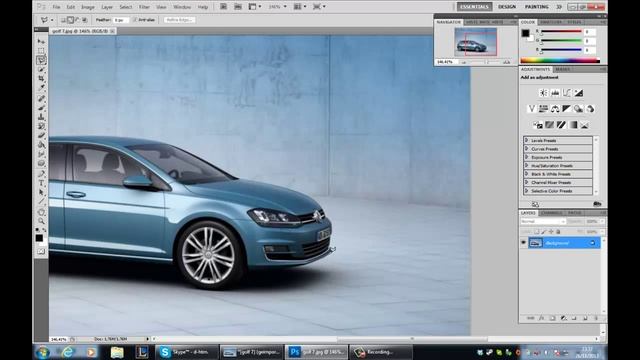Add a Black & White adjustment
Image resolution: width=640 pixels, height=360 pixels.
coord(567,109)
